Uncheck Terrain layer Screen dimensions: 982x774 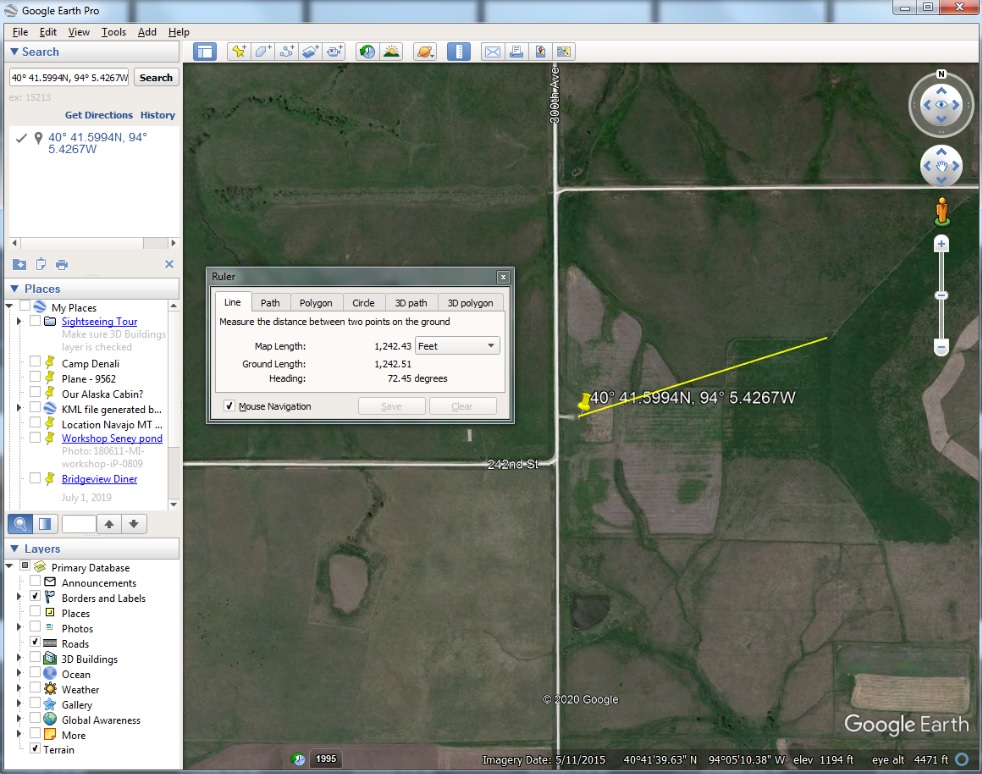pos(35,748)
